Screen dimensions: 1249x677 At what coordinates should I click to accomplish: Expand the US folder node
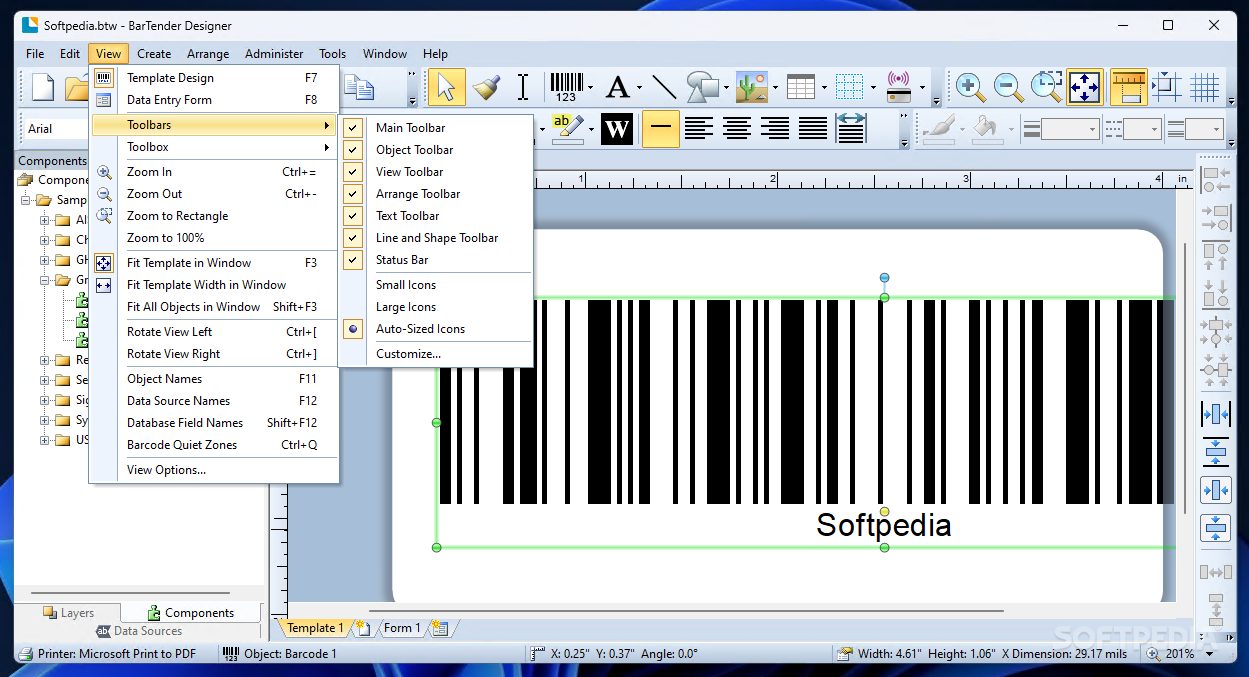(x=44, y=440)
